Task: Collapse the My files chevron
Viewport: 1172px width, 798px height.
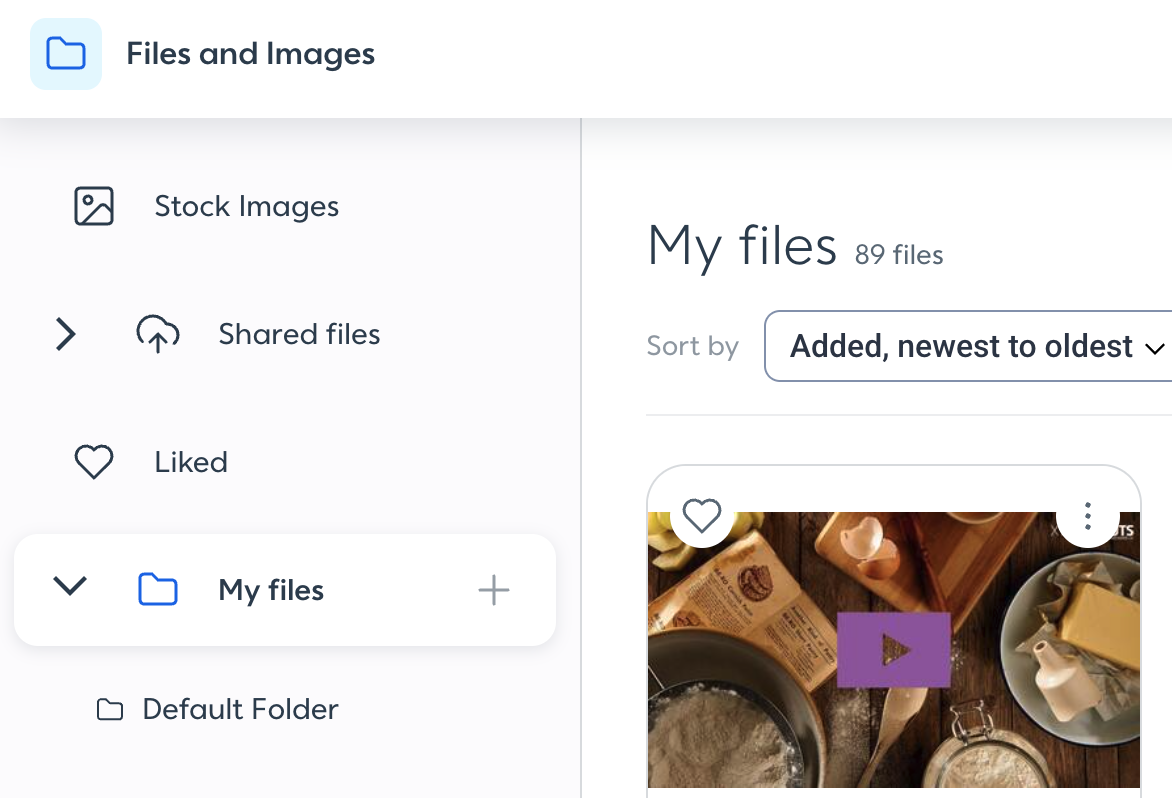Action: 70,587
